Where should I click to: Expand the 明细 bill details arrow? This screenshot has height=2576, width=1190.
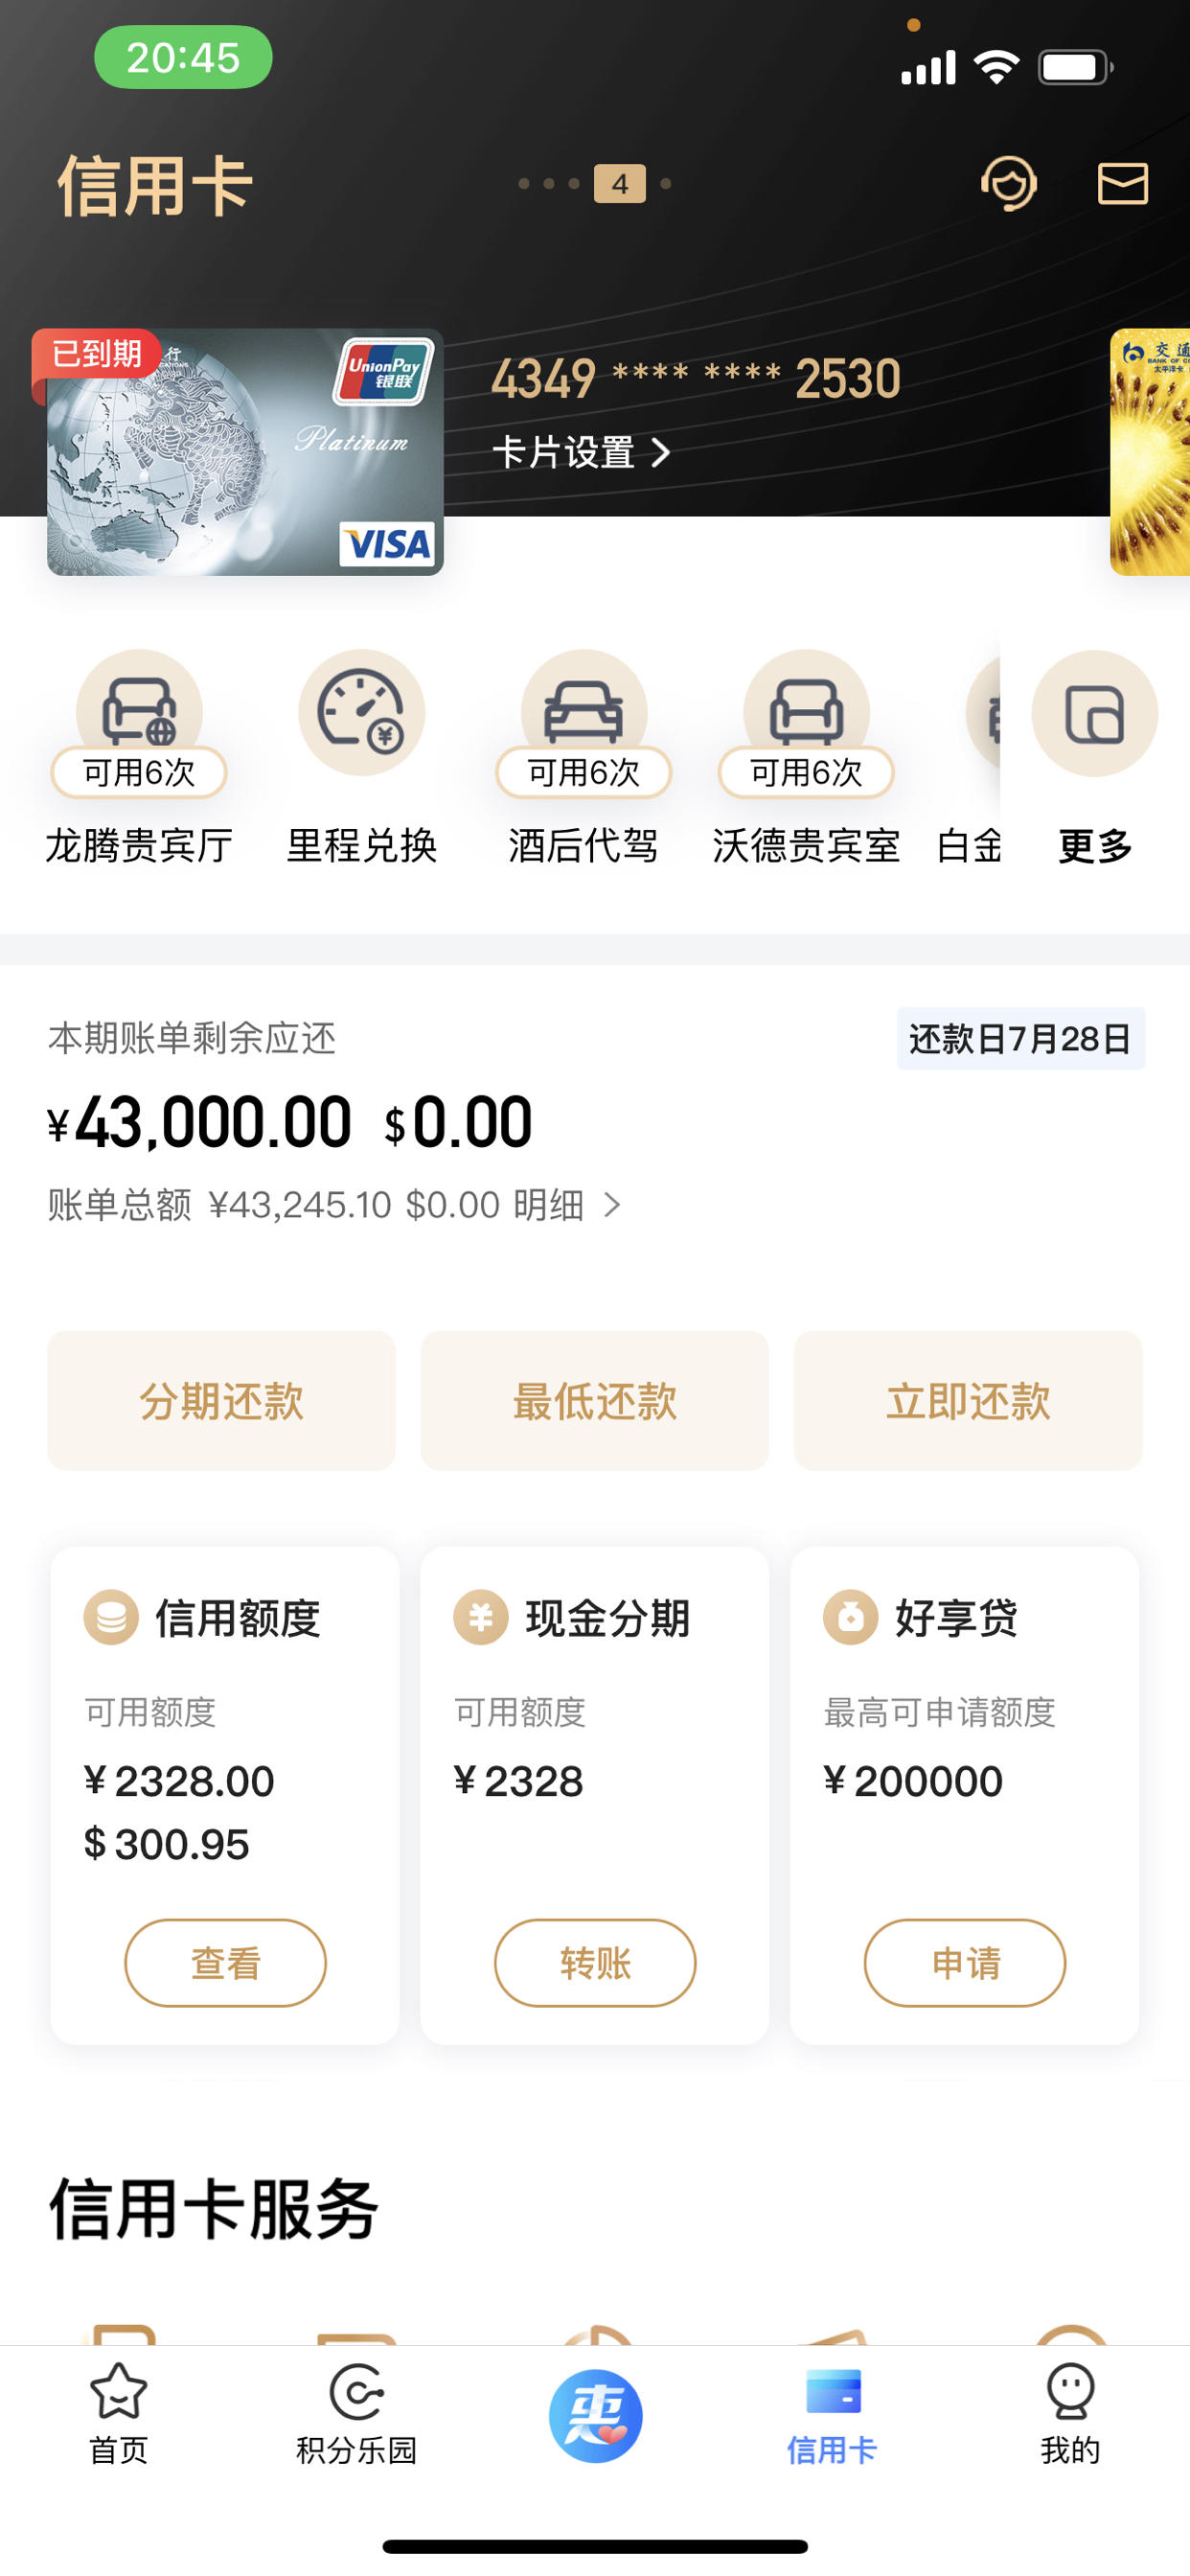coord(612,1205)
